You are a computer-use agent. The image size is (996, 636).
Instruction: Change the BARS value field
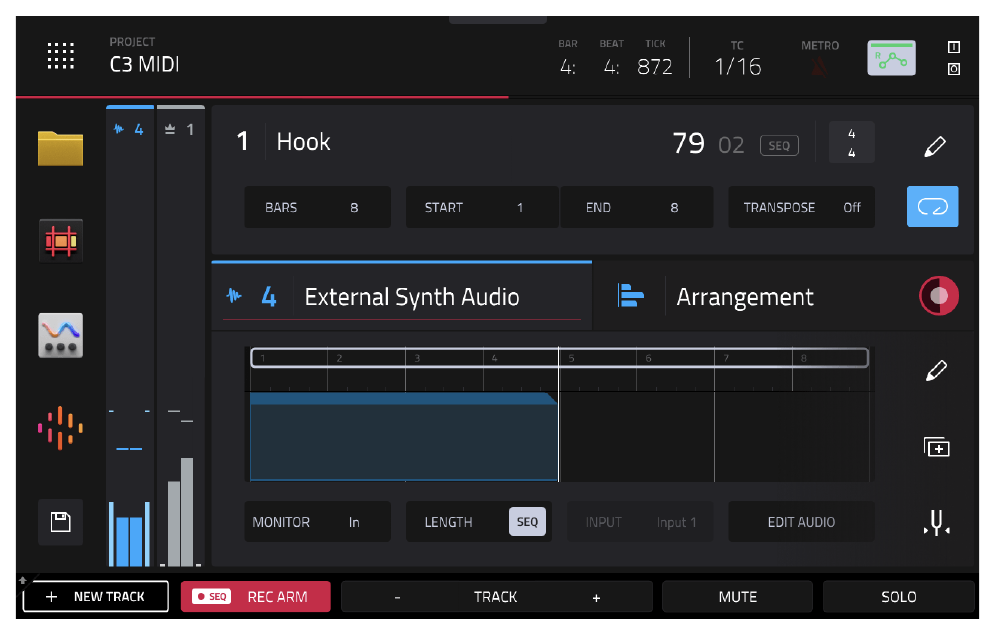click(318, 207)
